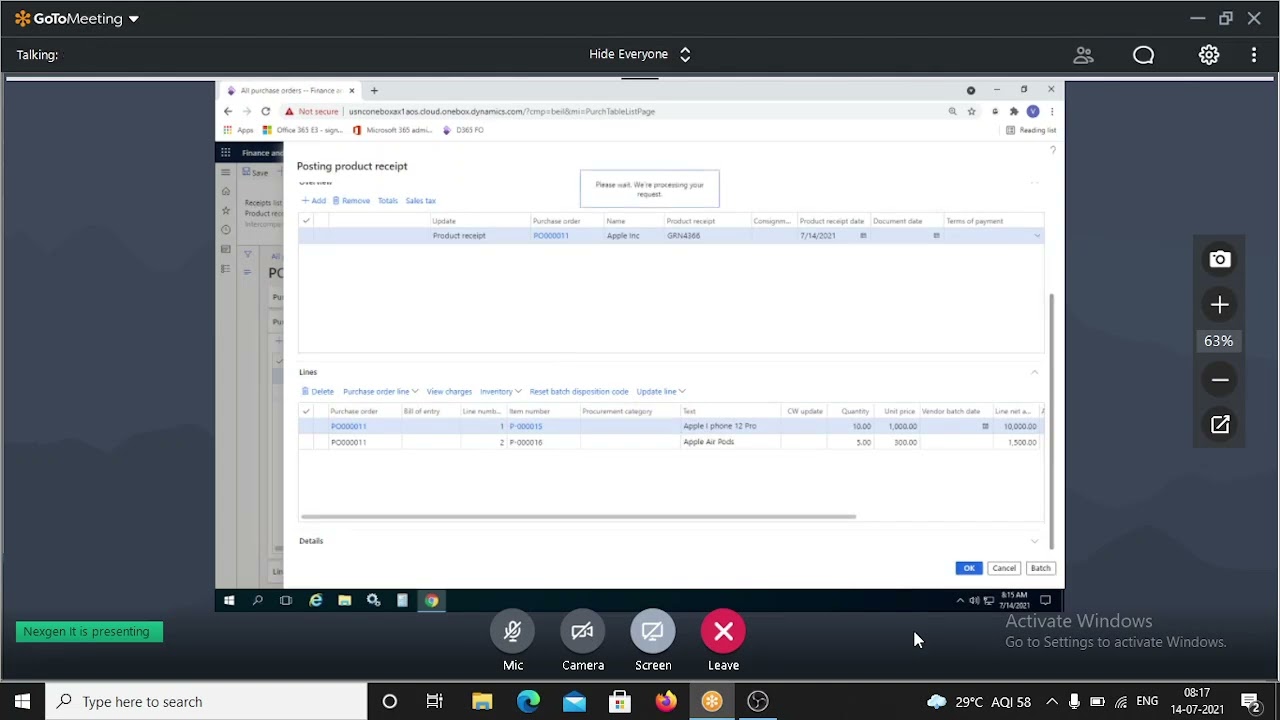Click the Batch button
This screenshot has width=1280, height=720.
(x=1040, y=568)
